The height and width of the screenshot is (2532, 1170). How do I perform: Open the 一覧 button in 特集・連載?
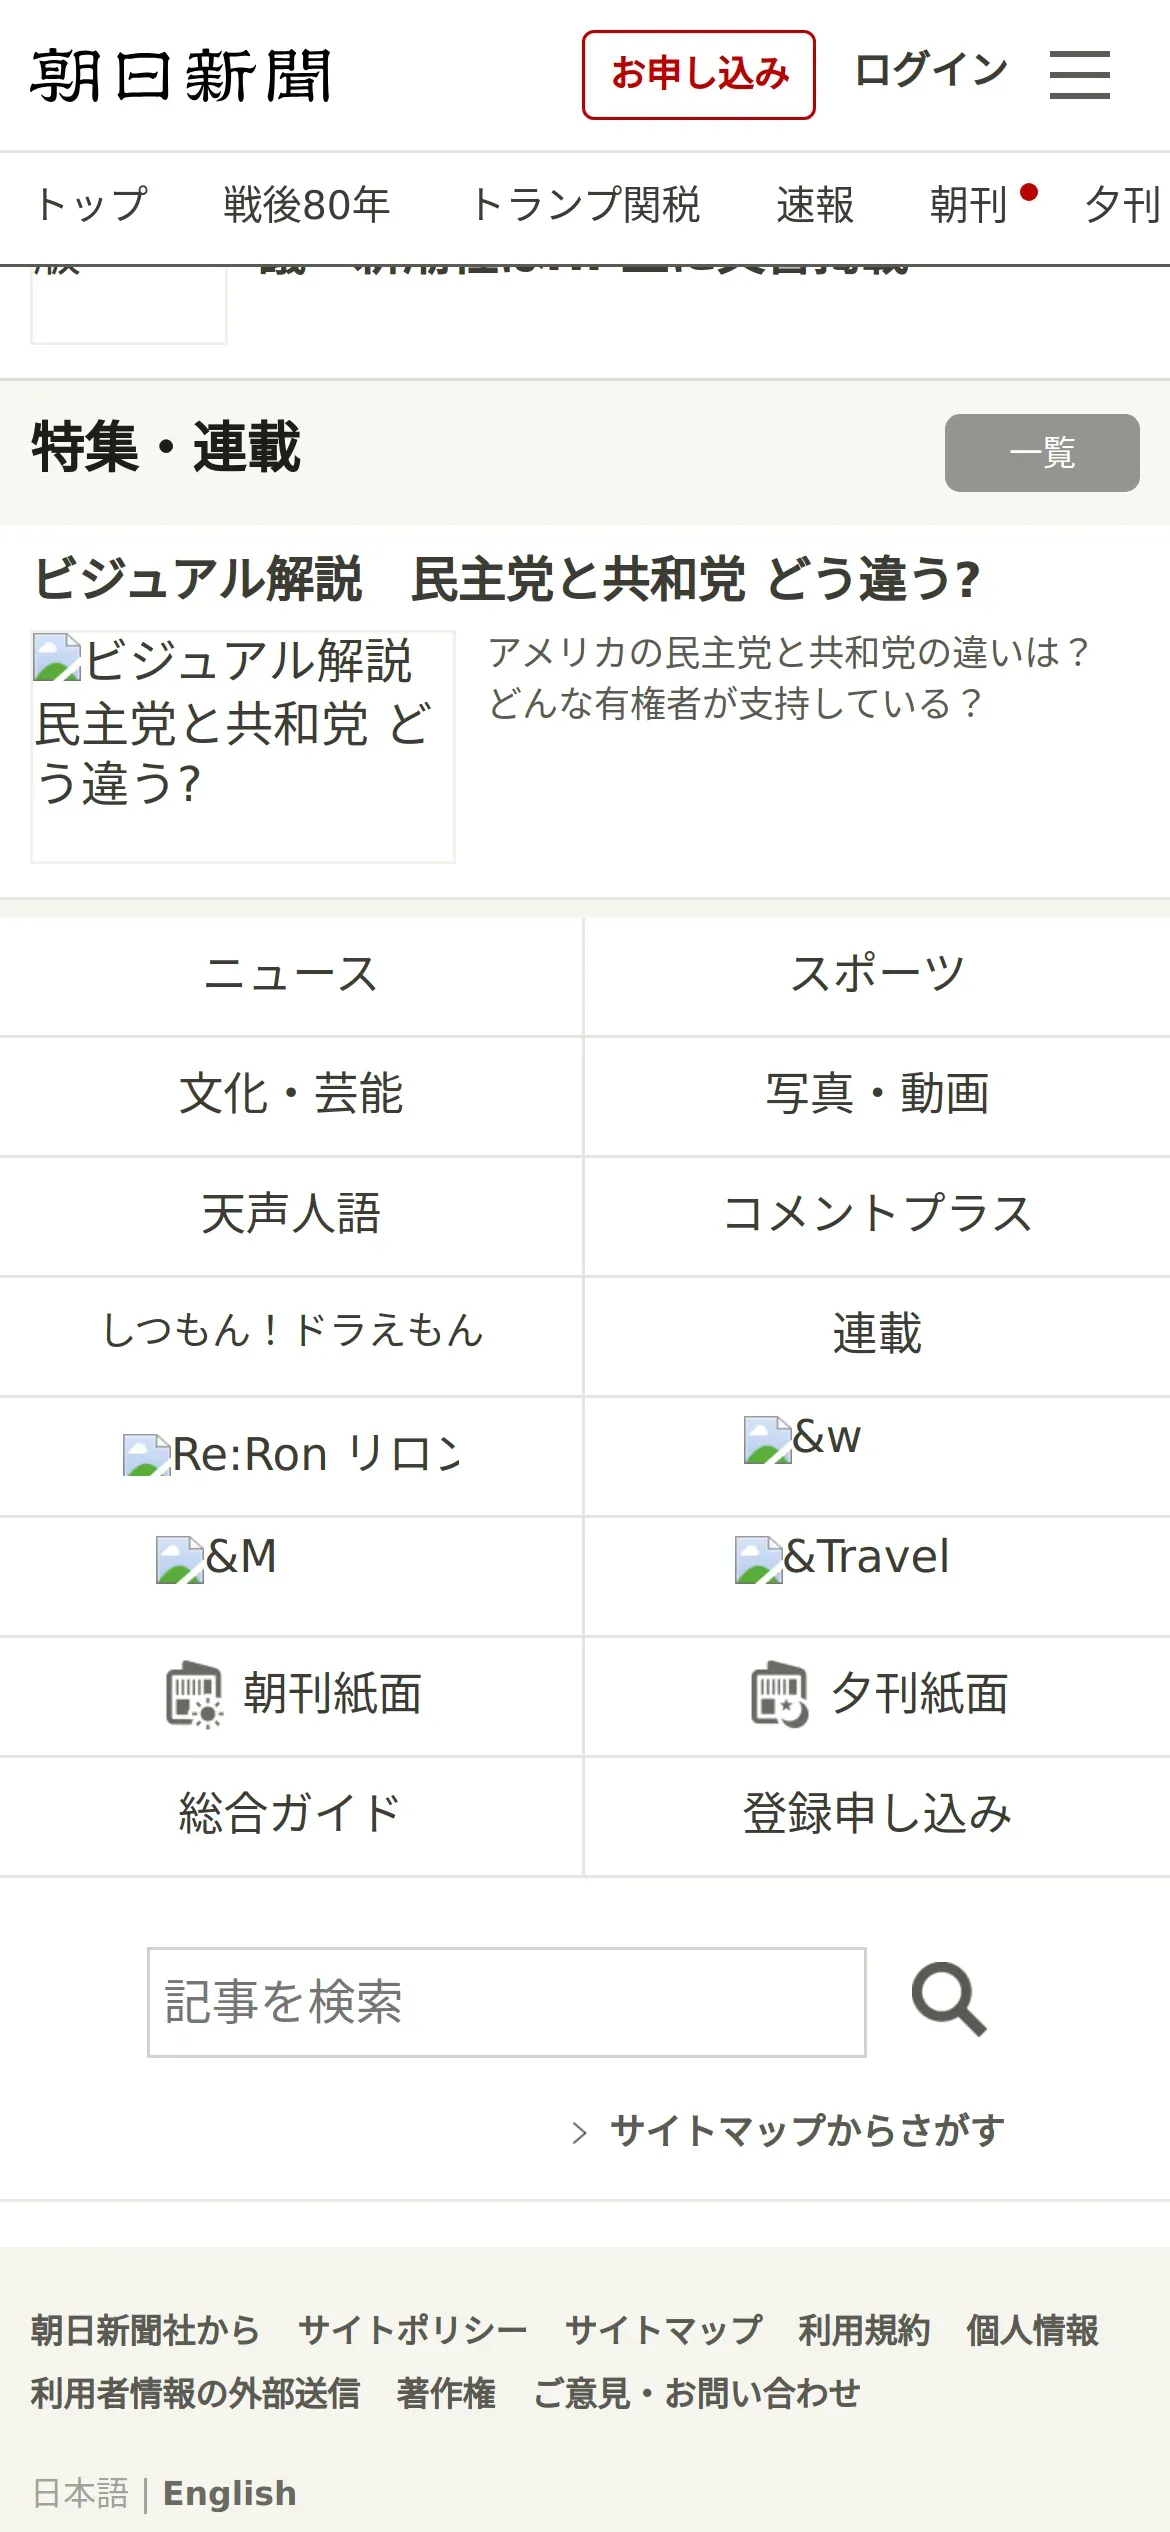pyautogui.click(x=1042, y=453)
